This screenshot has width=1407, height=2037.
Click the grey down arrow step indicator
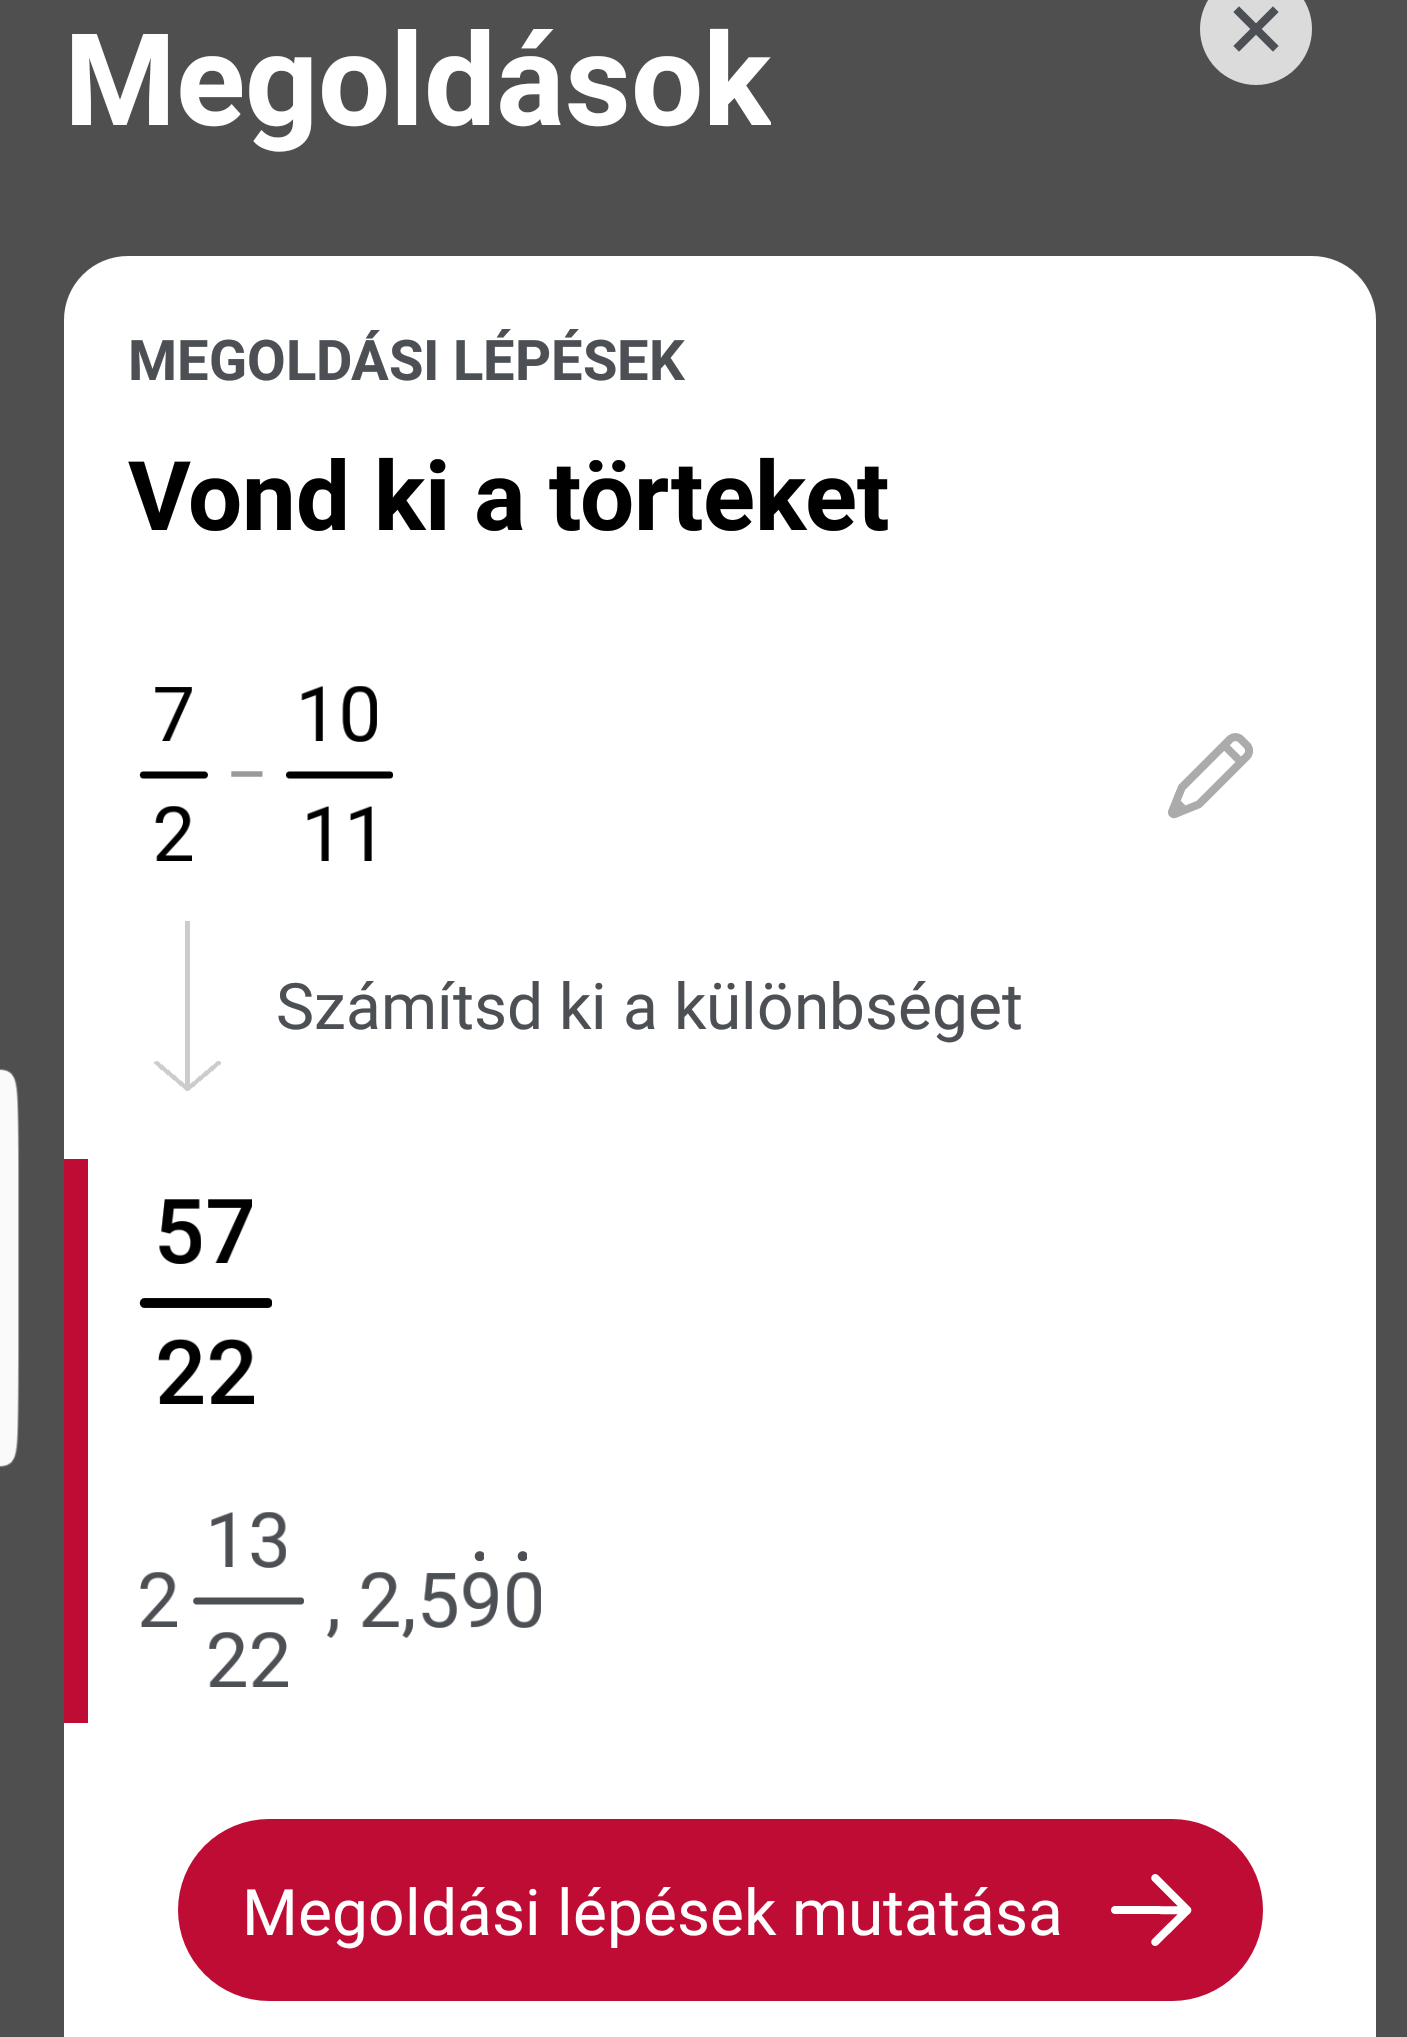[x=188, y=1006]
